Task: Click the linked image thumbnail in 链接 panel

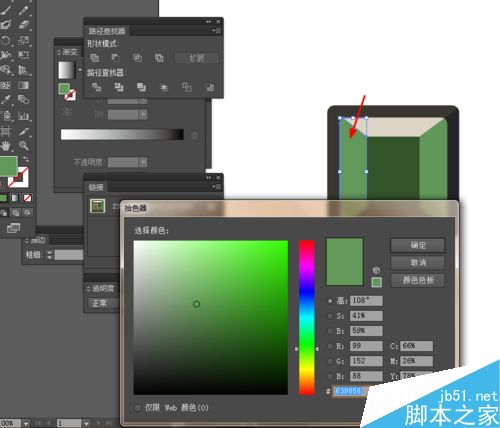Action: click(x=98, y=206)
